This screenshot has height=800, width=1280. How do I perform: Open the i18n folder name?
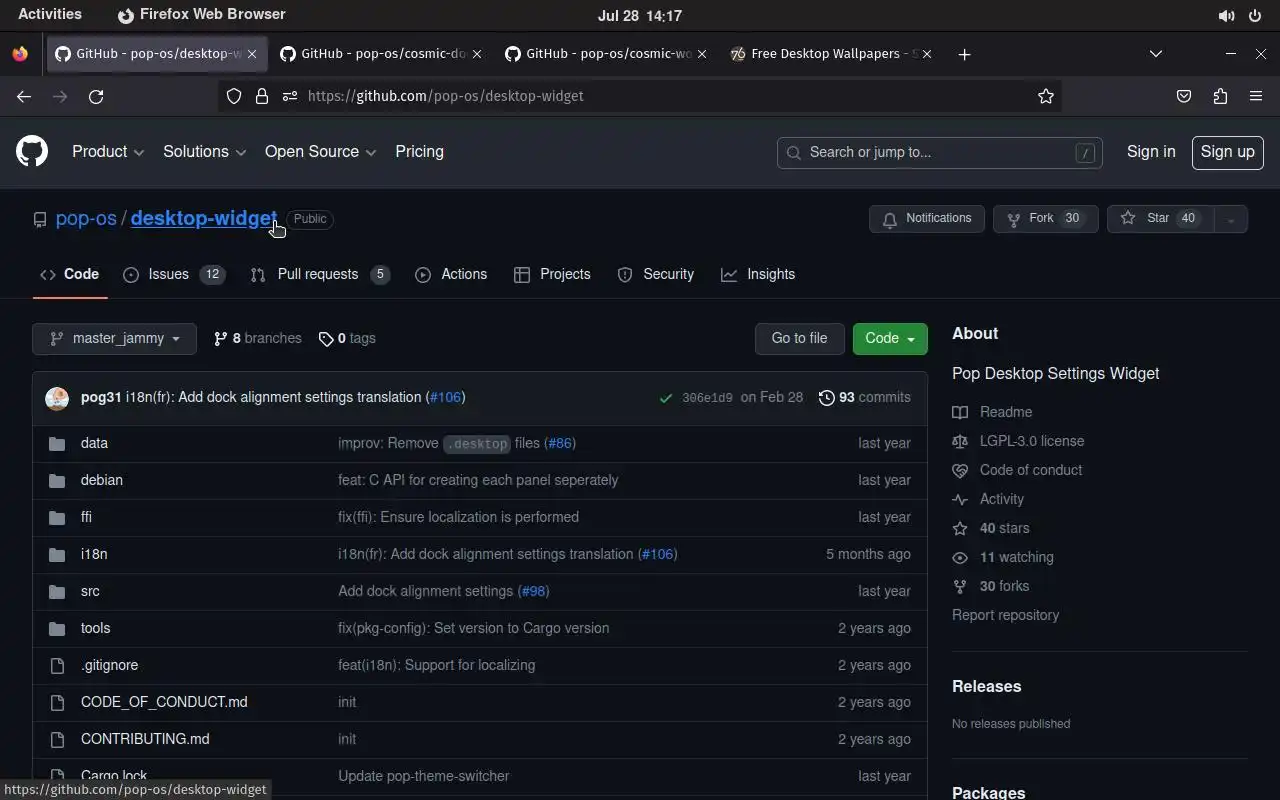tap(94, 554)
